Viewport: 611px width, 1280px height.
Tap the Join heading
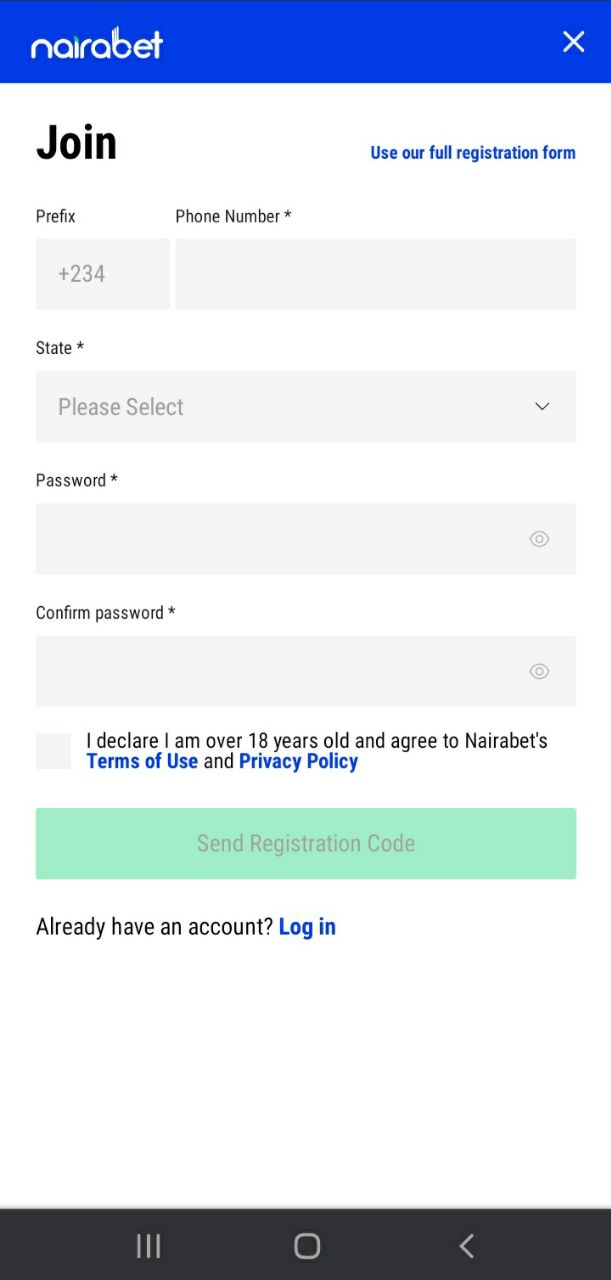pos(76,143)
